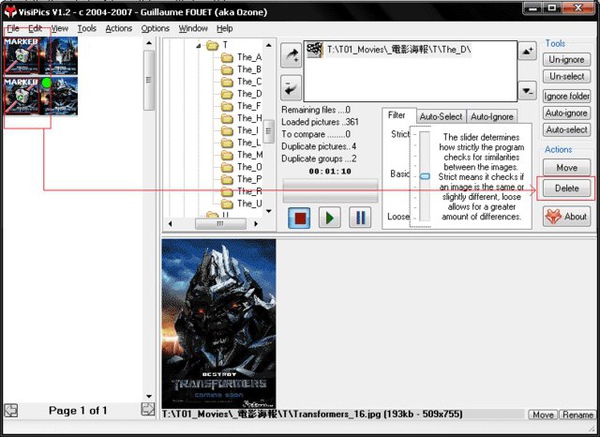
Task: Select the The_B folder
Action: point(241,70)
